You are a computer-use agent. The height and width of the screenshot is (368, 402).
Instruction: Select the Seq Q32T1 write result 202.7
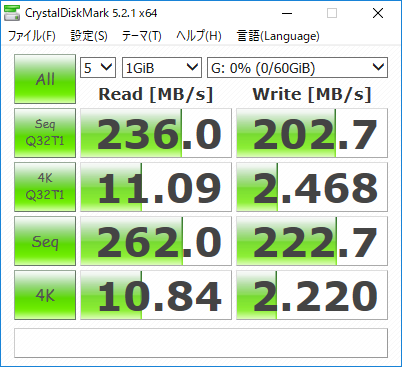click(312, 133)
